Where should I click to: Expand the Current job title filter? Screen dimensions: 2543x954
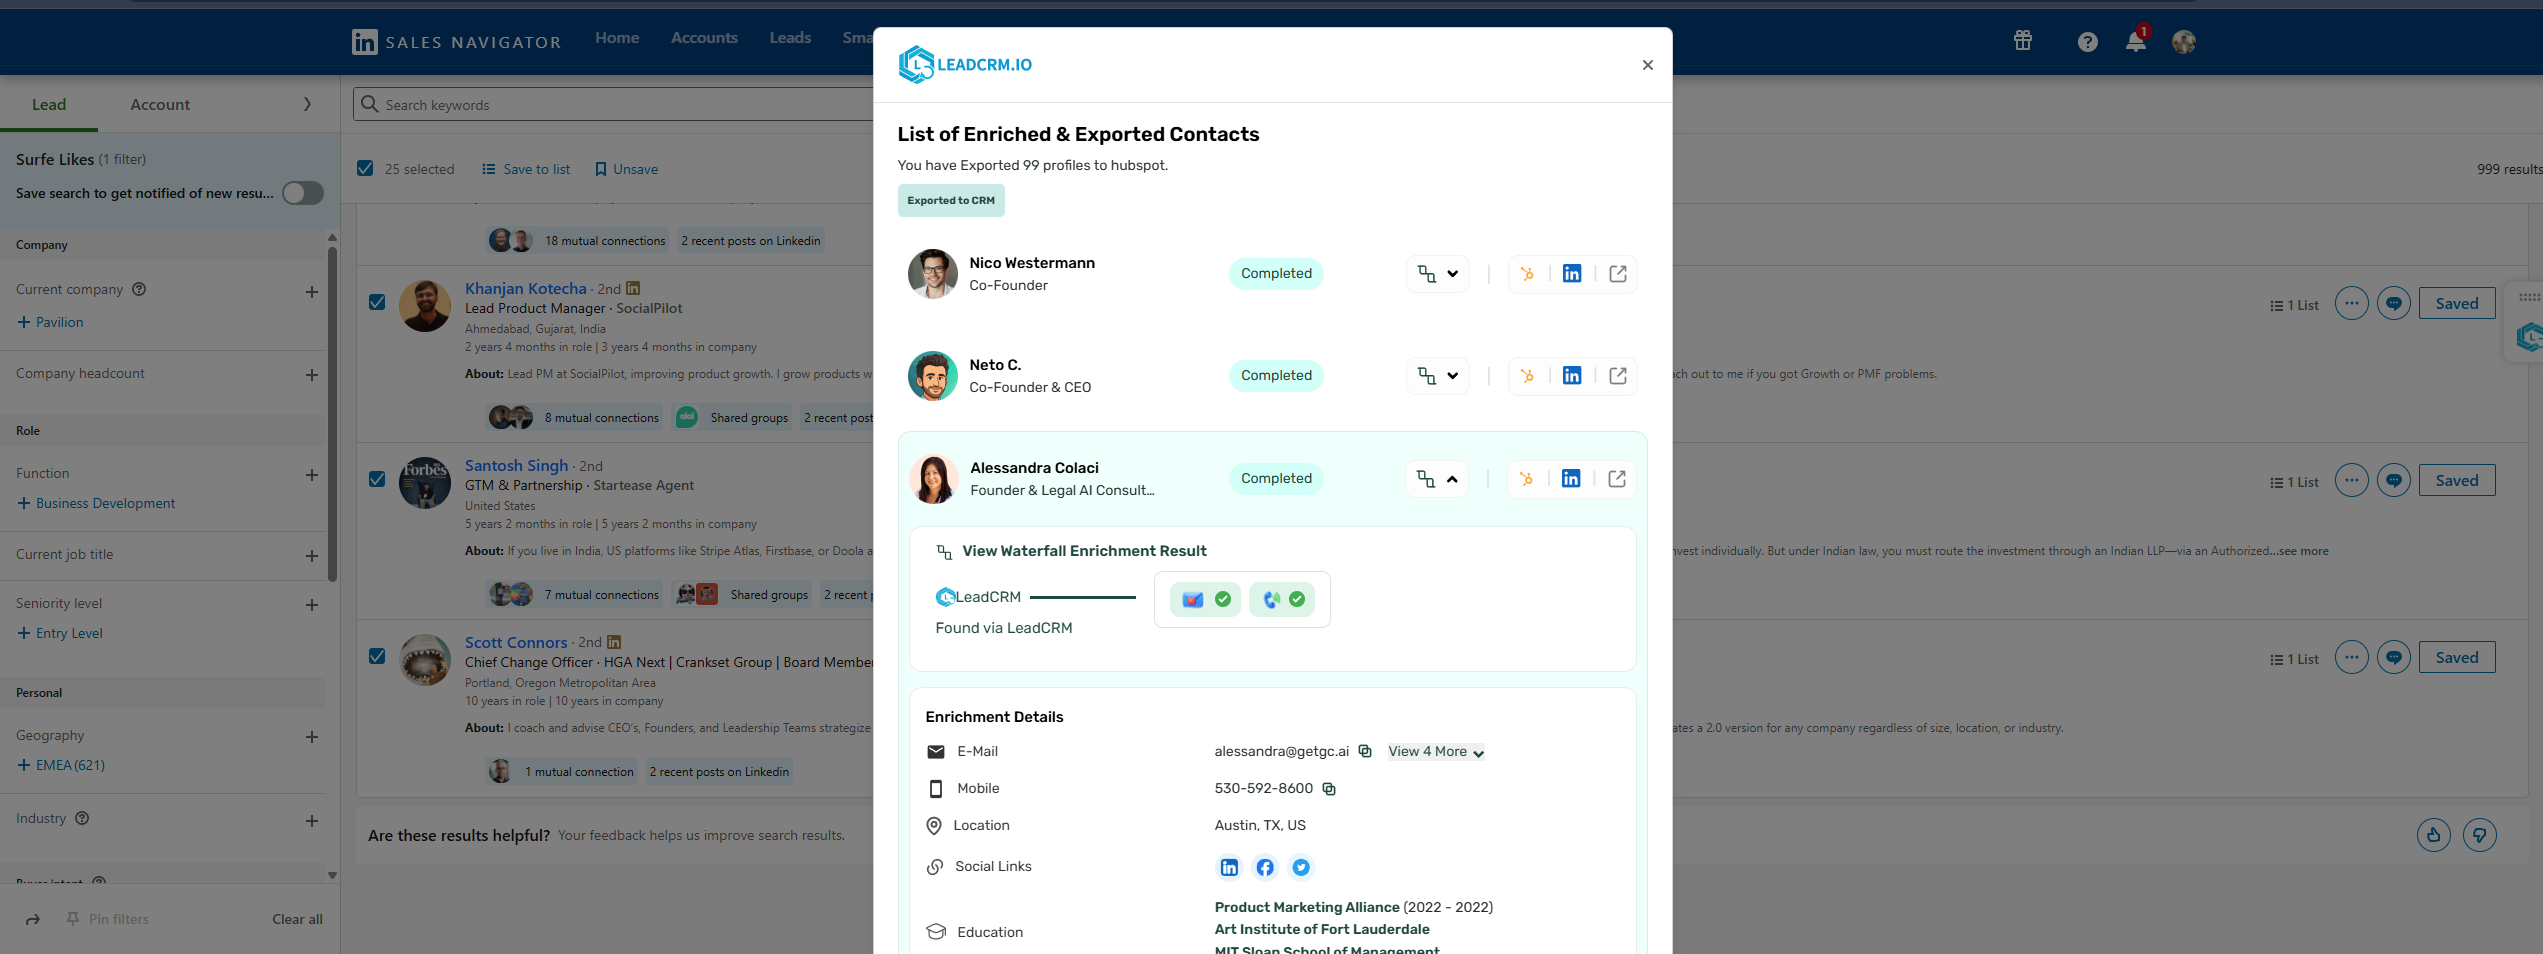312,556
